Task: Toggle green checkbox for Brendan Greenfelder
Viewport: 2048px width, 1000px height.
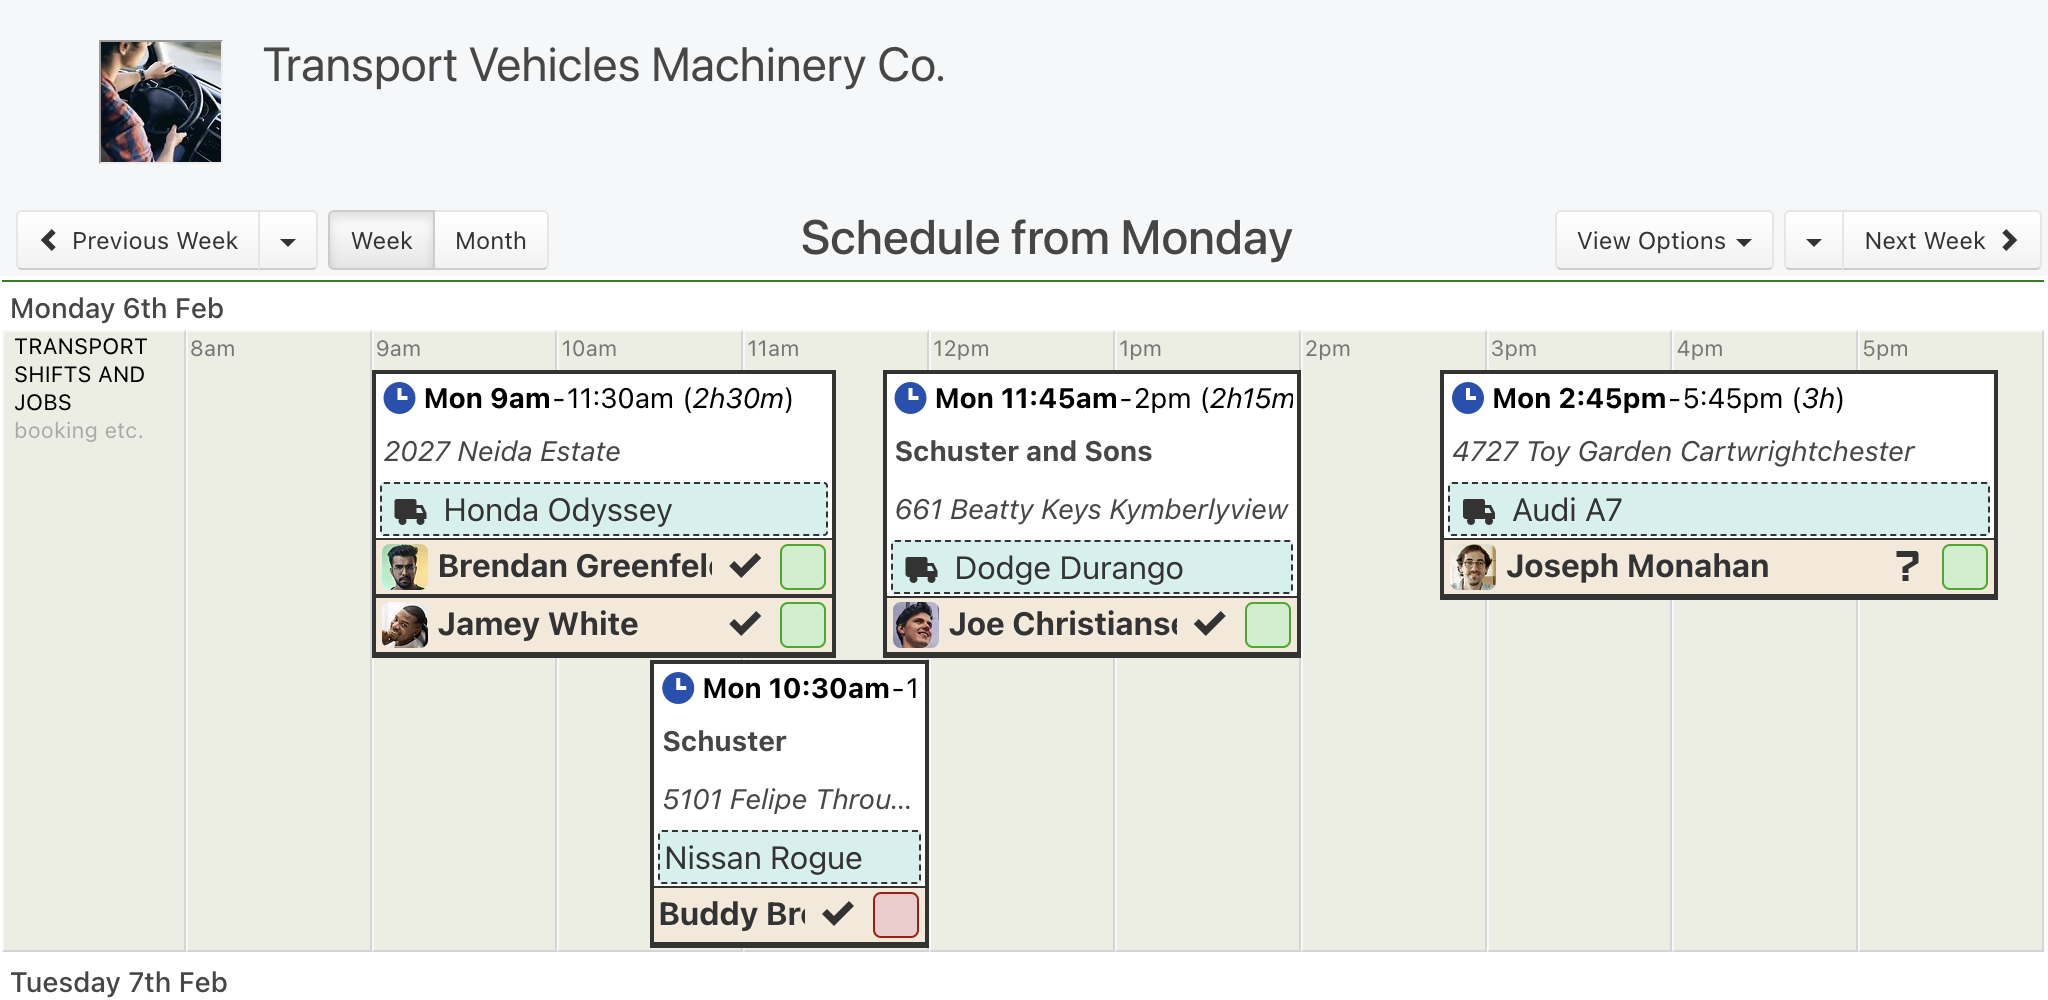Action: click(803, 567)
